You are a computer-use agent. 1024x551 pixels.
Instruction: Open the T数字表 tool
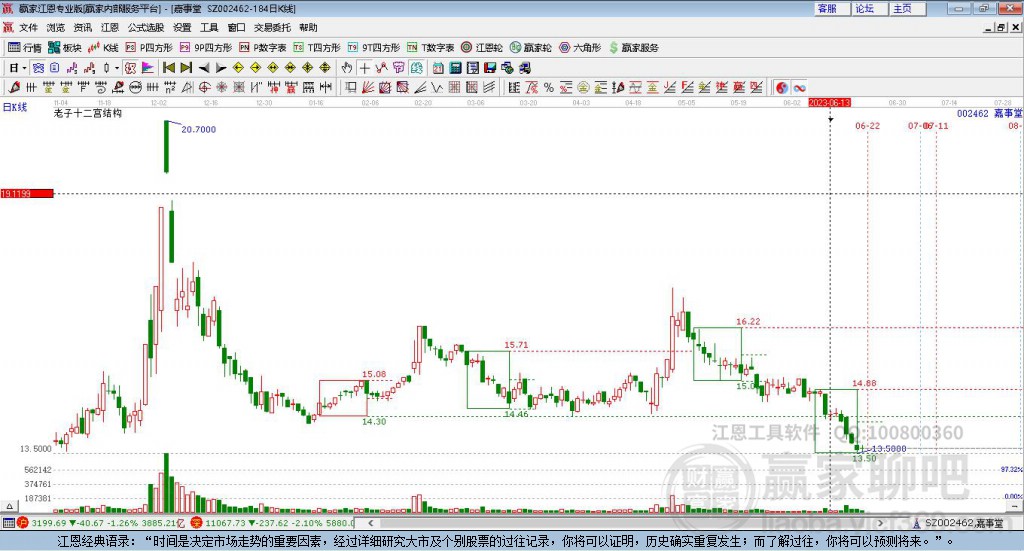[430, 48]
